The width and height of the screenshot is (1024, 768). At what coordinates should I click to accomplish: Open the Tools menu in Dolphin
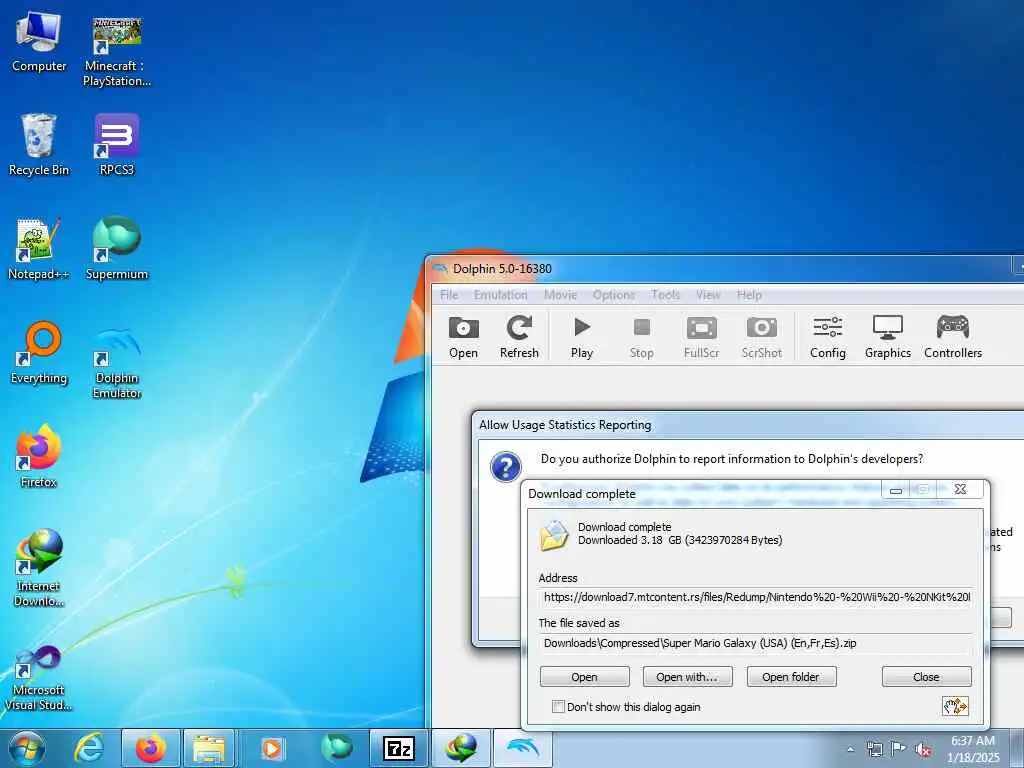point(665,295)
